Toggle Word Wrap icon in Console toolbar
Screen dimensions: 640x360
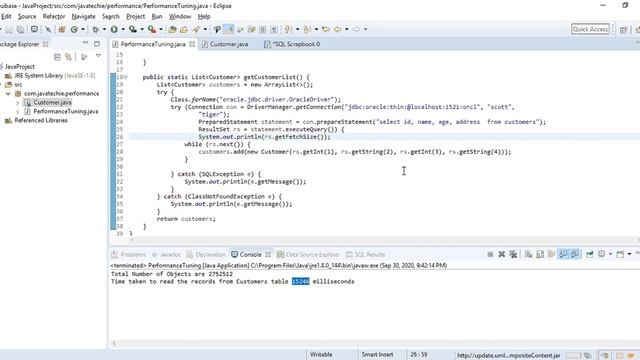(x=551, y=254)
